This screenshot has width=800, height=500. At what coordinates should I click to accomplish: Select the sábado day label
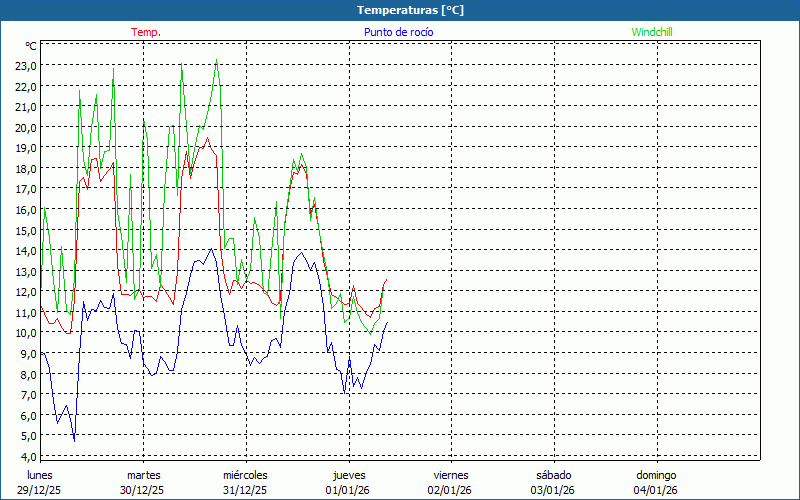[x=553, y=475]
